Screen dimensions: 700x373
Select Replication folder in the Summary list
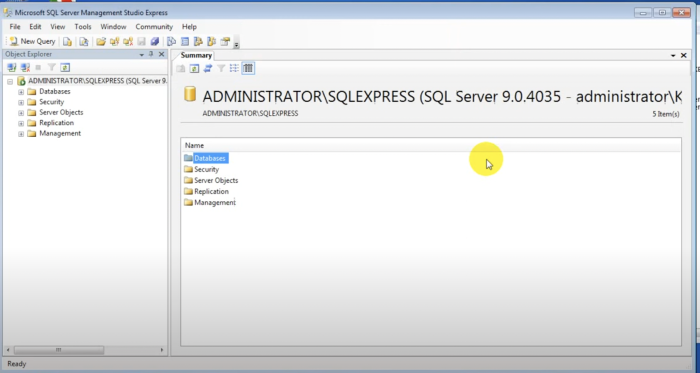pos(211,191)
